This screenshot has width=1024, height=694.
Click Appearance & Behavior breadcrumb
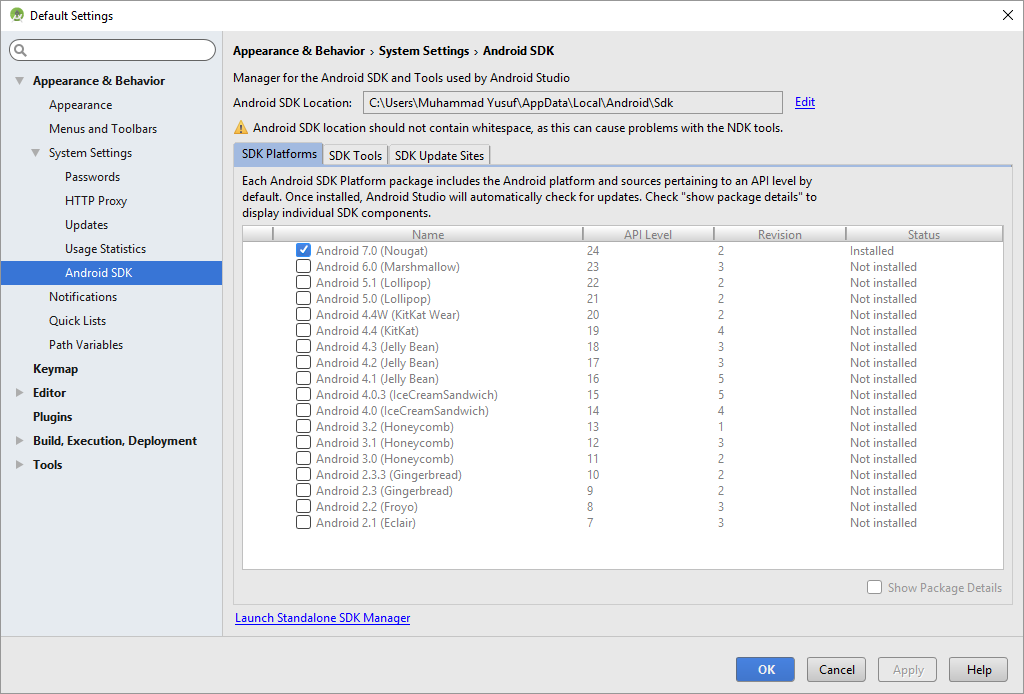point(299,51)
